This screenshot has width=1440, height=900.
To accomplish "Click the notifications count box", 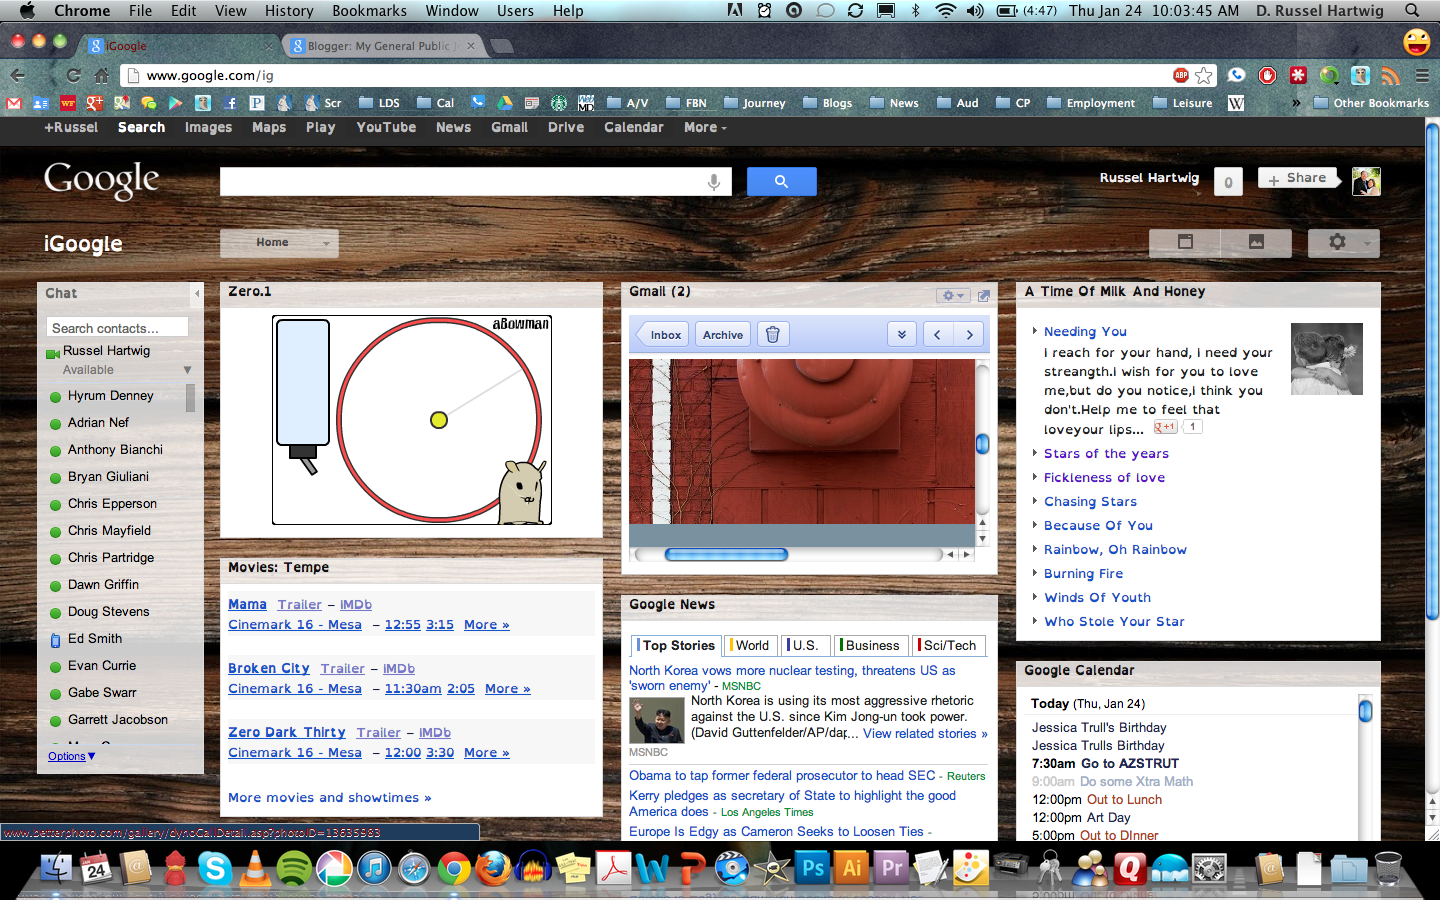I will click(x=1228, y=182).
